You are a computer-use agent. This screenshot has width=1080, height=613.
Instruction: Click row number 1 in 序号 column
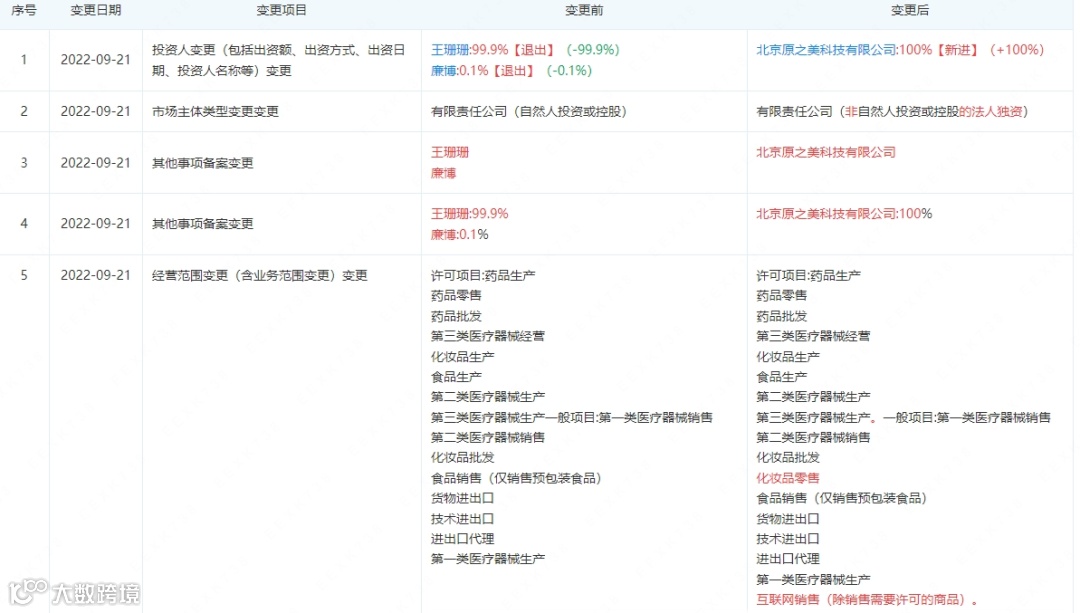pyautogui.click(x=24, y=60)
